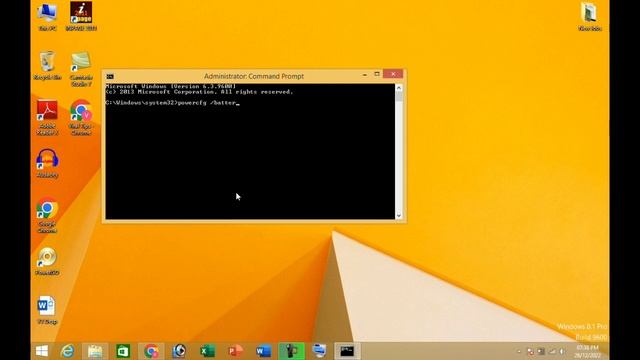
Task: Launch Internet Explorer from the taskbar
Action: point(67,351)
